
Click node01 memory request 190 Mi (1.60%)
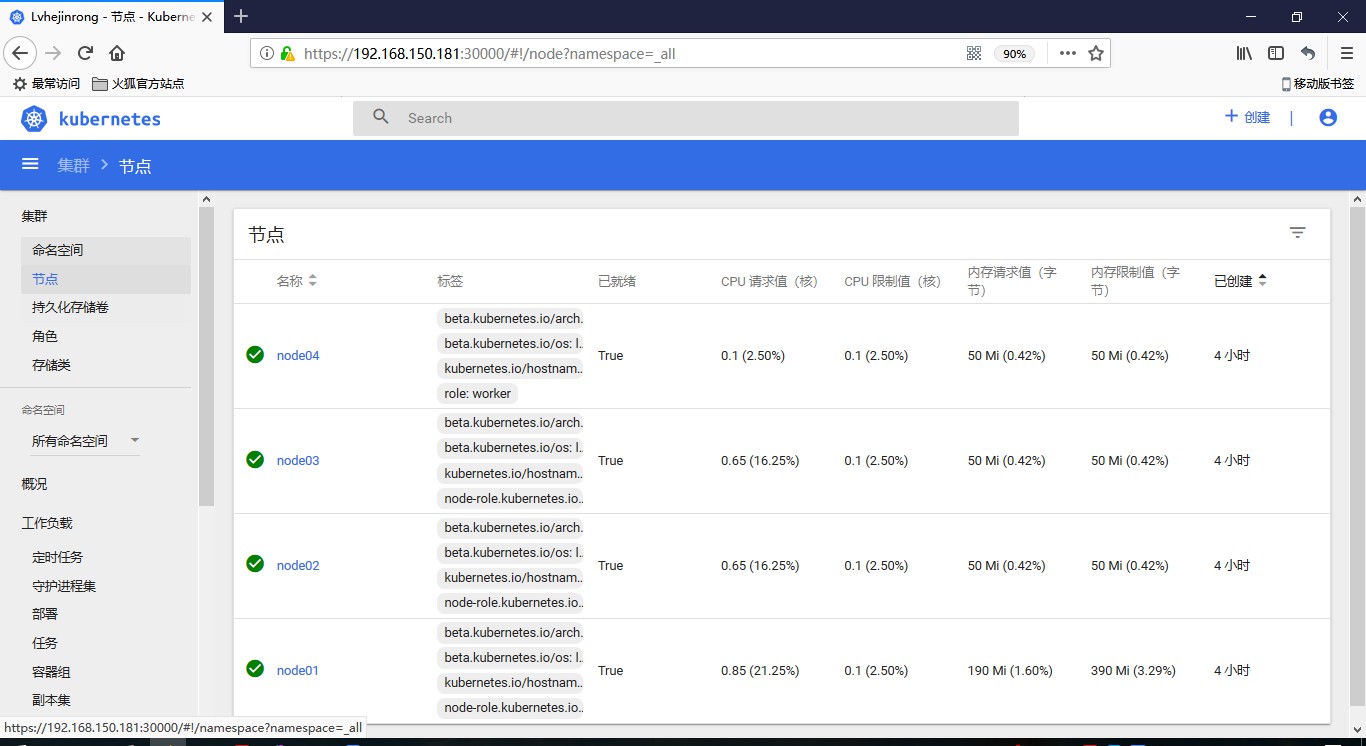pyautogui.click(x=1010, y=670)
